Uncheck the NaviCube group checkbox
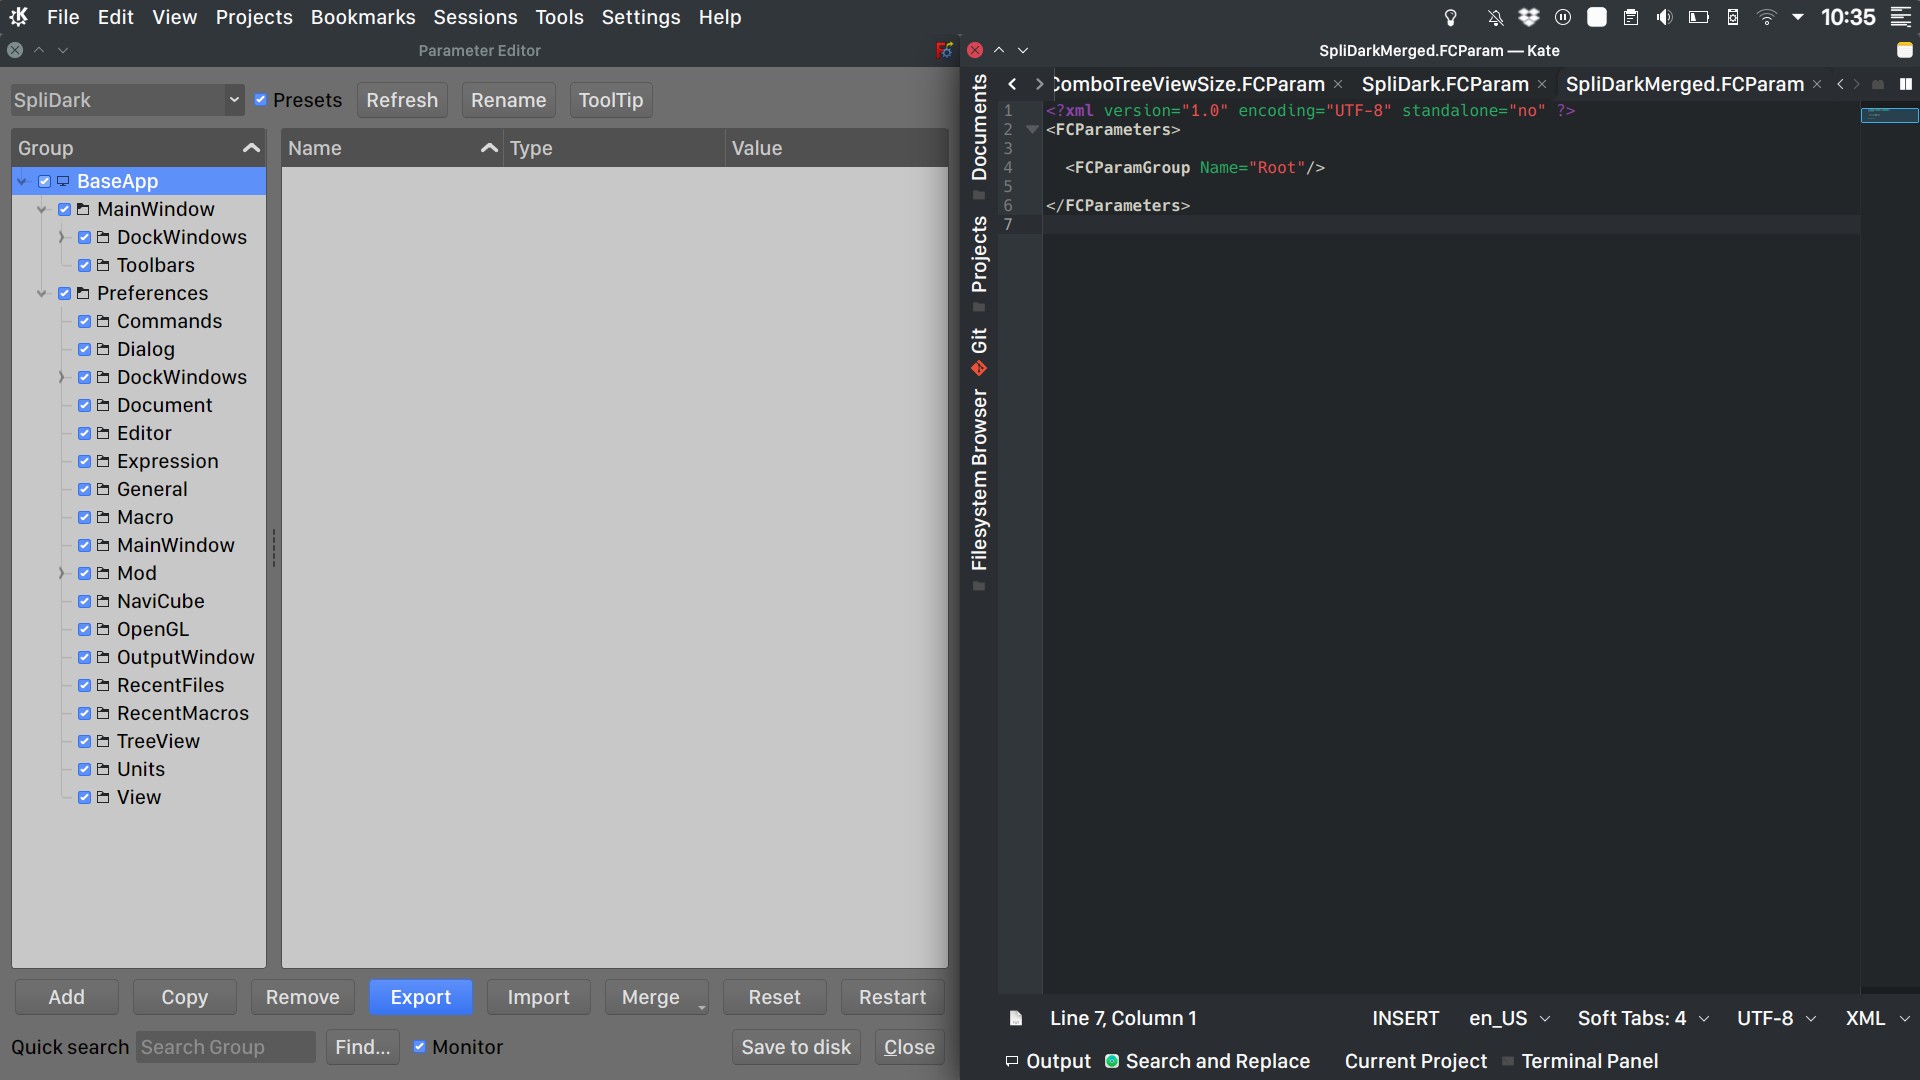This screenshot has height=1080, width=1920. [x=84, y=601]
